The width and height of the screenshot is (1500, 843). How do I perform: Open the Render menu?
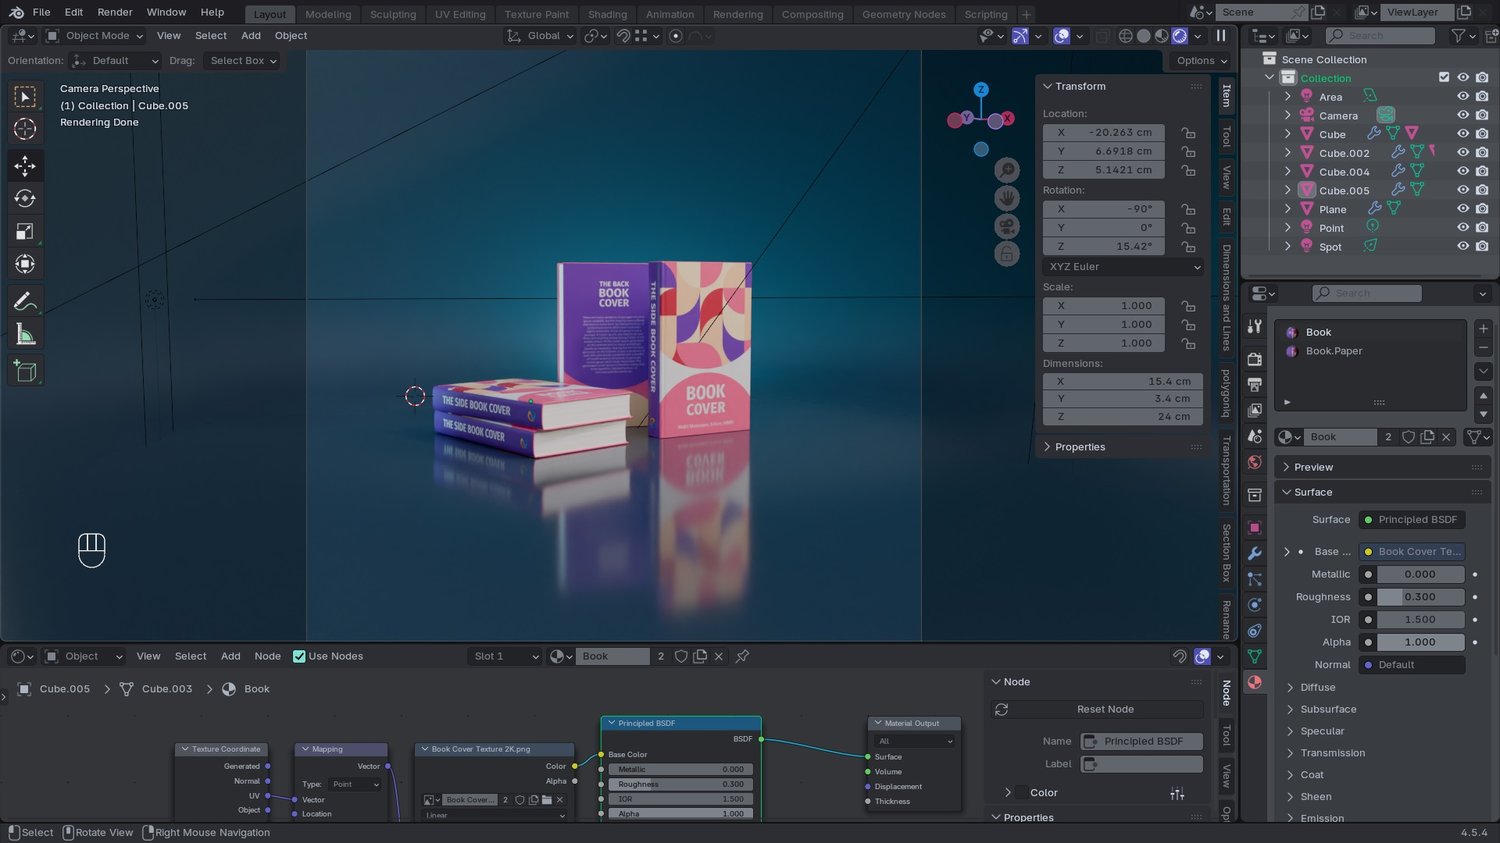(115, 12)
